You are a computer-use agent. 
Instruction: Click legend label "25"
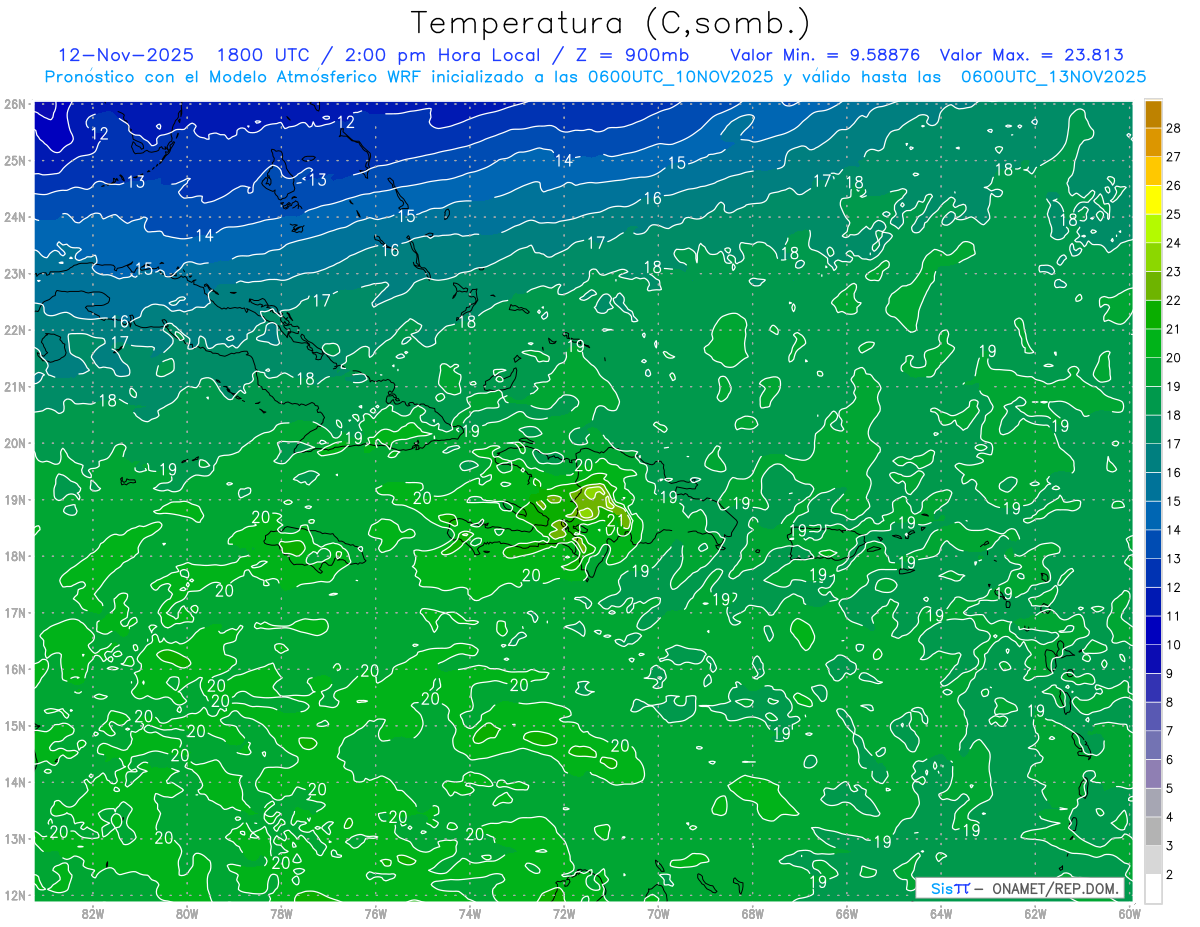coord(1173,214)
